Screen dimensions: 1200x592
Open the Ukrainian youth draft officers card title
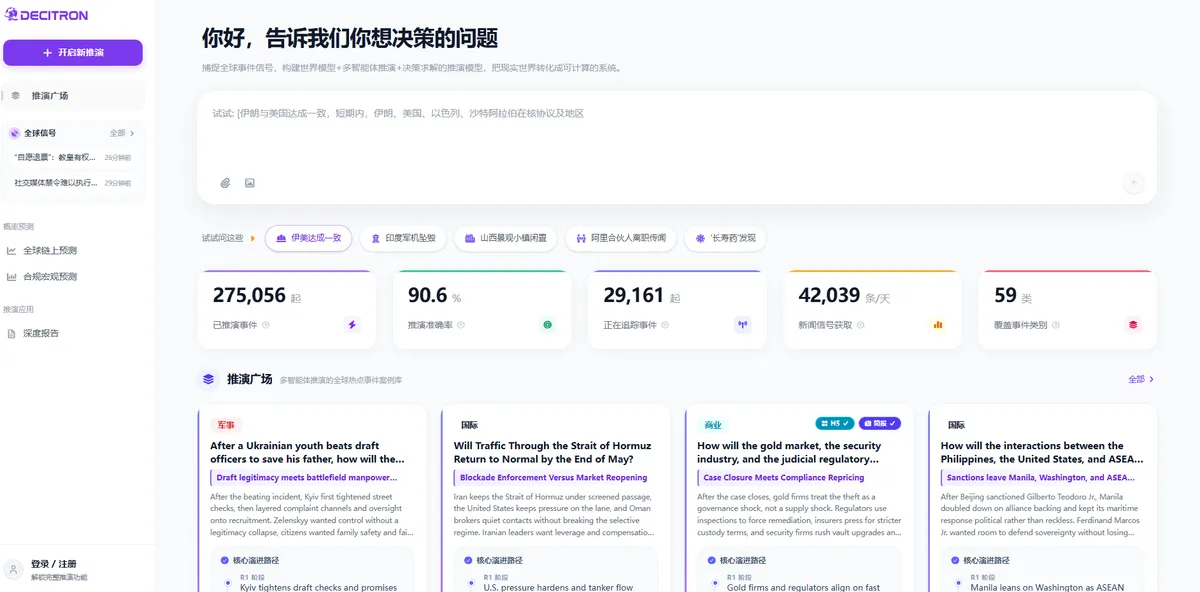pyautogui.click(x=309, y=452)
